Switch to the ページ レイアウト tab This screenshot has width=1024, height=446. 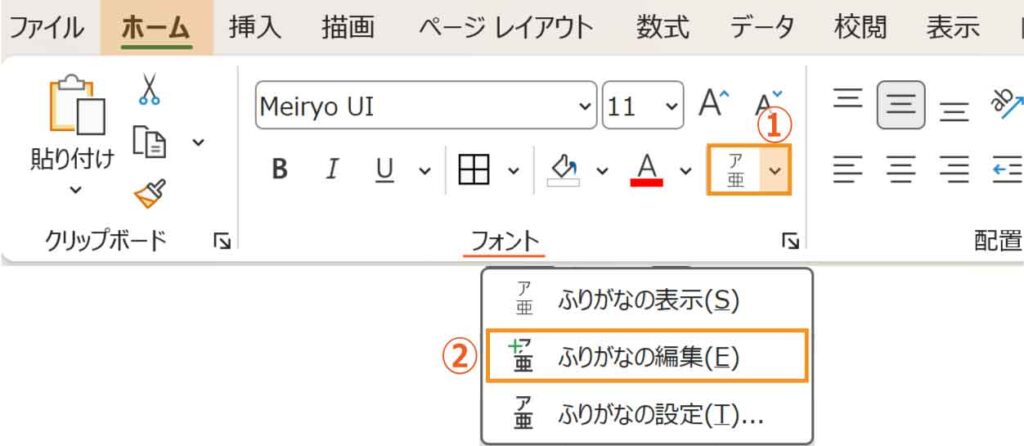(506, 27)
